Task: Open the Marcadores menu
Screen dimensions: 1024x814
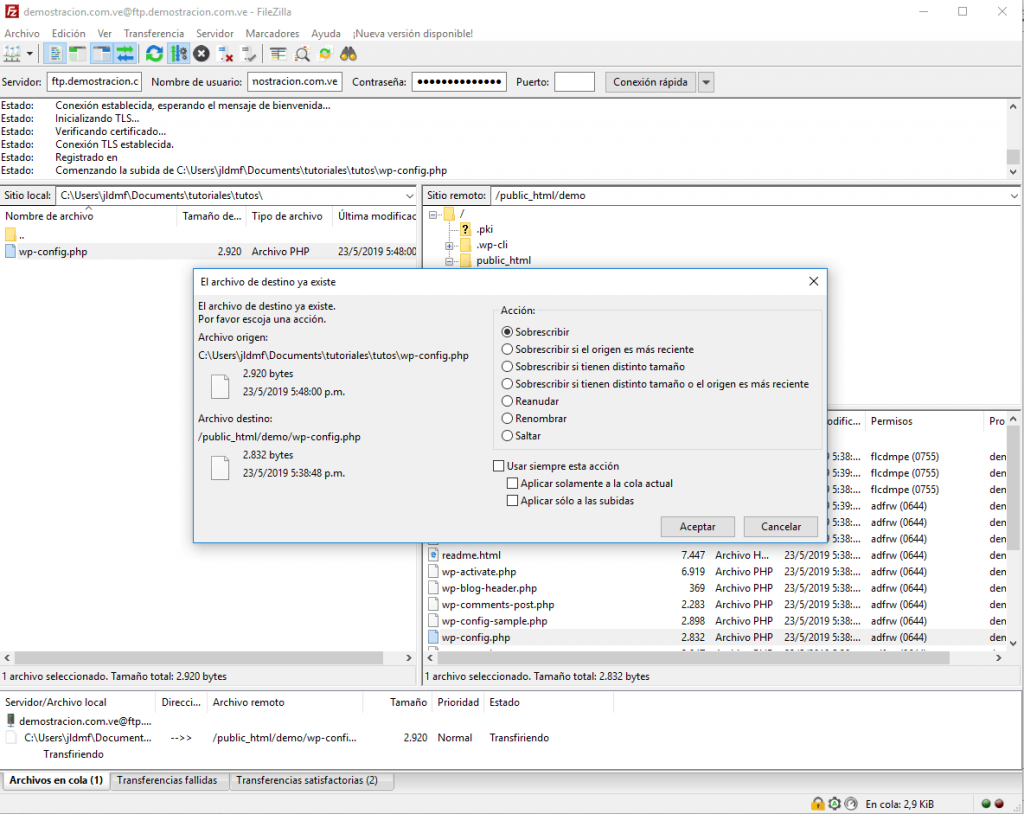Action: coord(272,33)
